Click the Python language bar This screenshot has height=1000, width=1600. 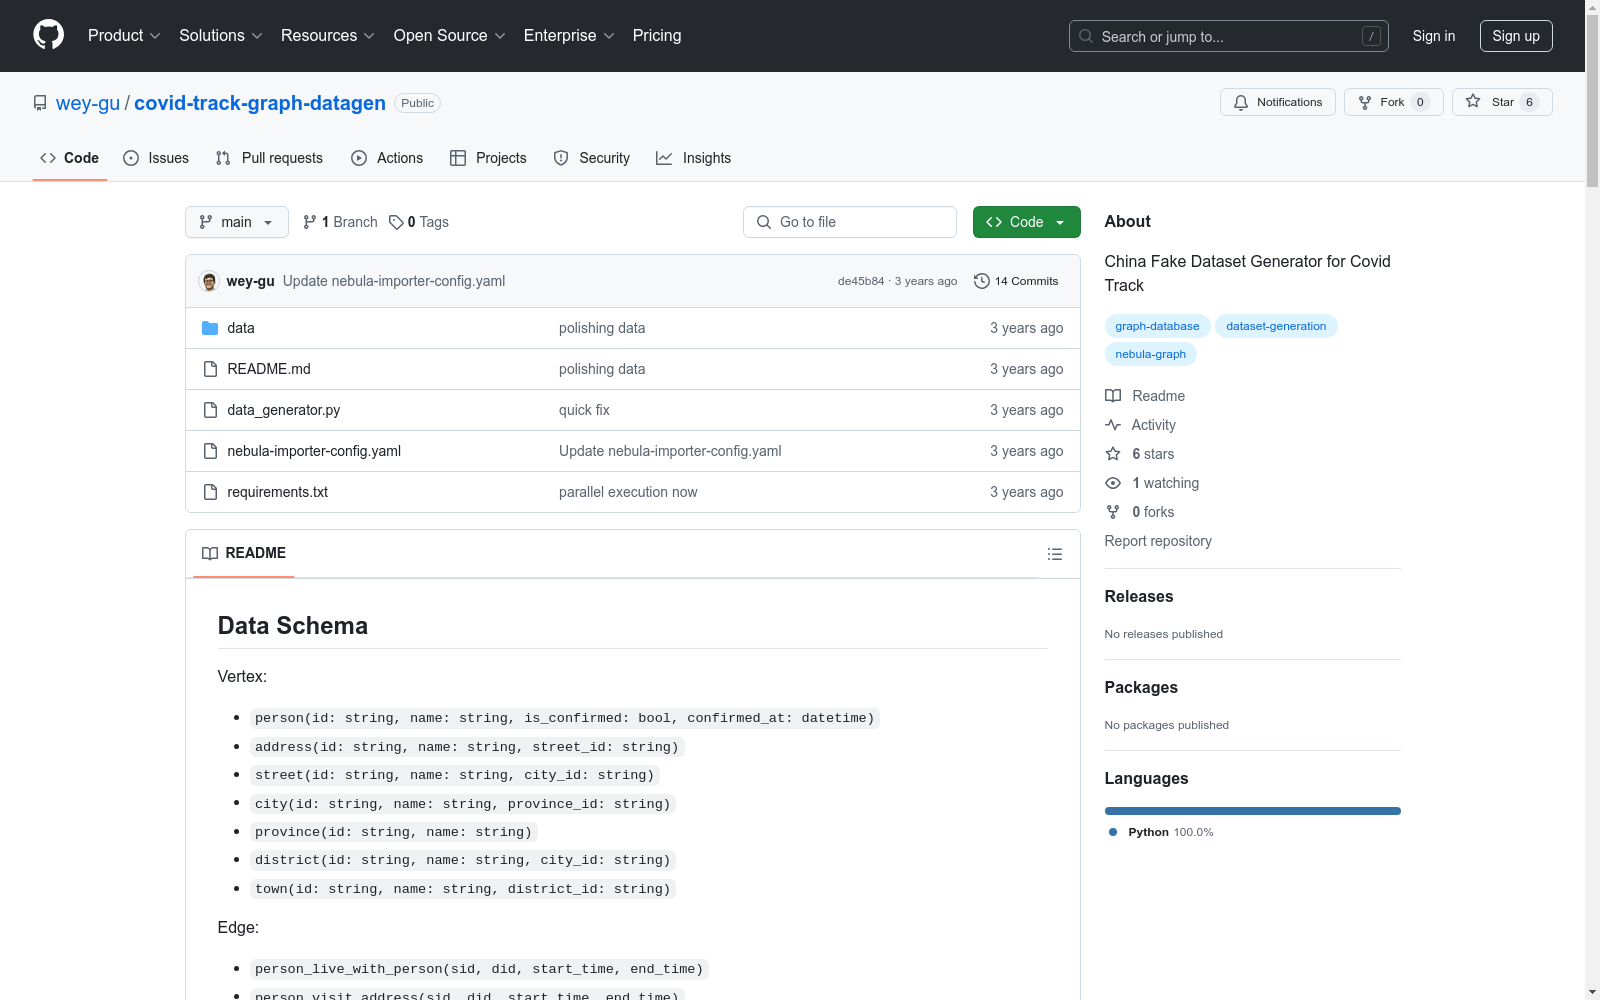(x=1253, y=811)
